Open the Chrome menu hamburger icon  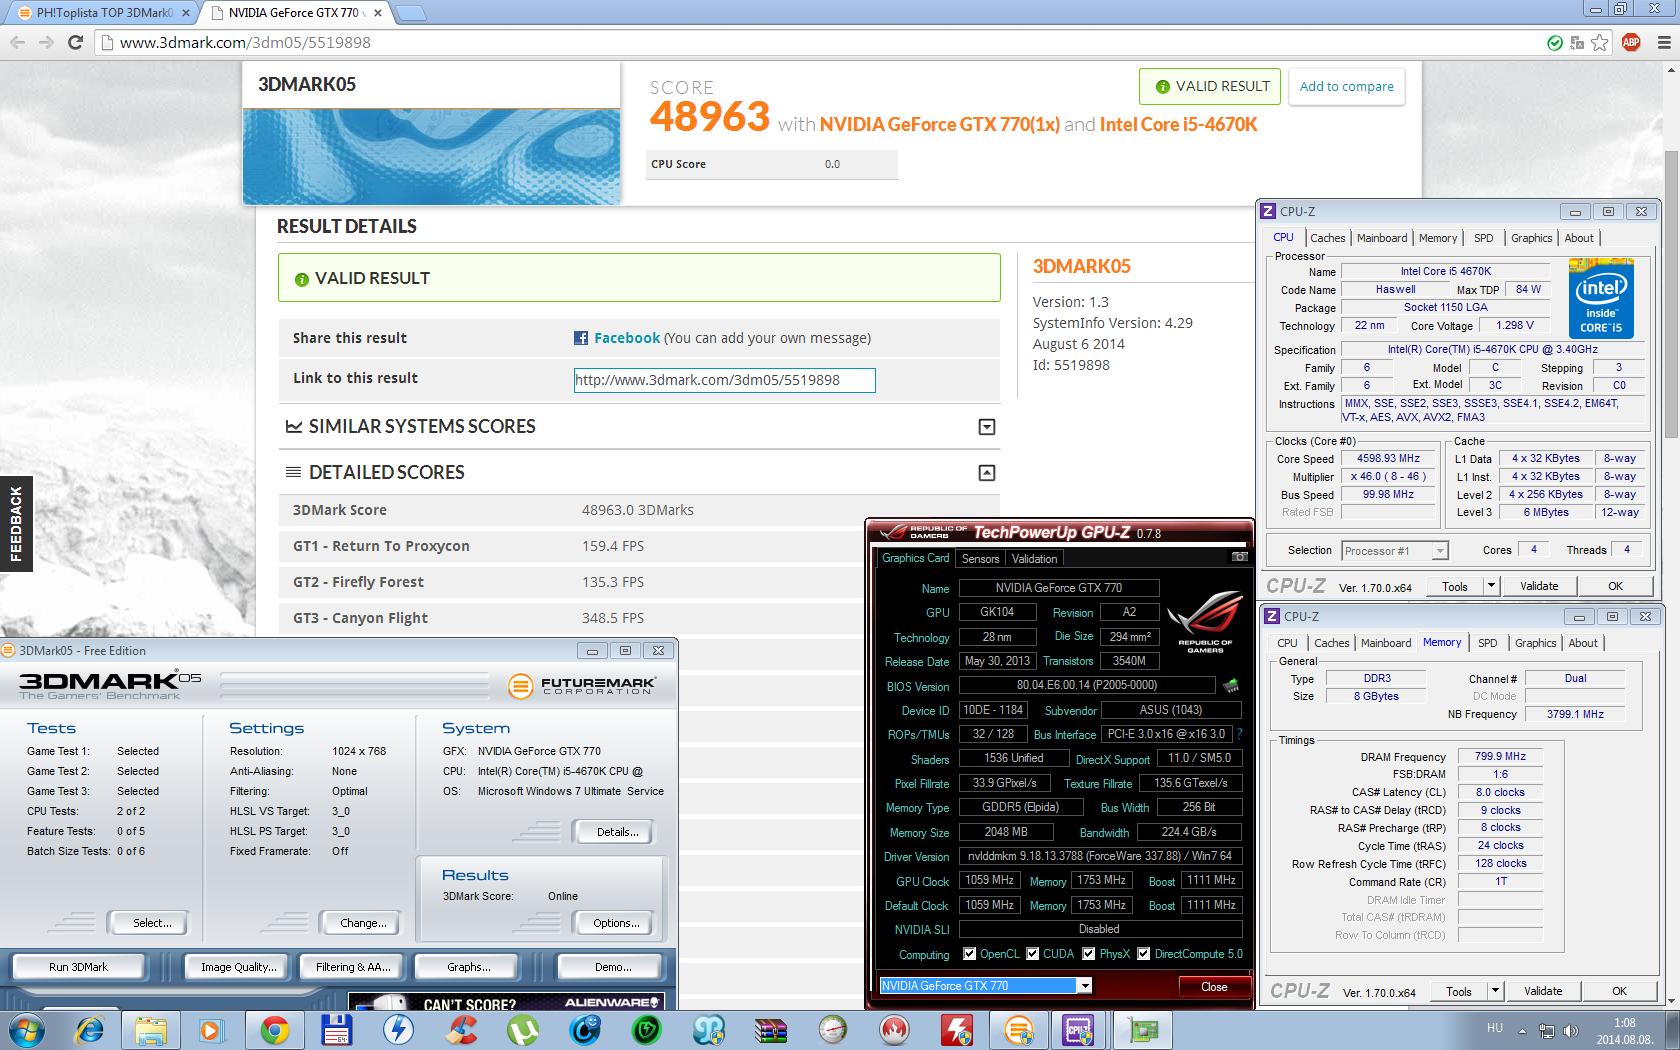pos(1662,42)
